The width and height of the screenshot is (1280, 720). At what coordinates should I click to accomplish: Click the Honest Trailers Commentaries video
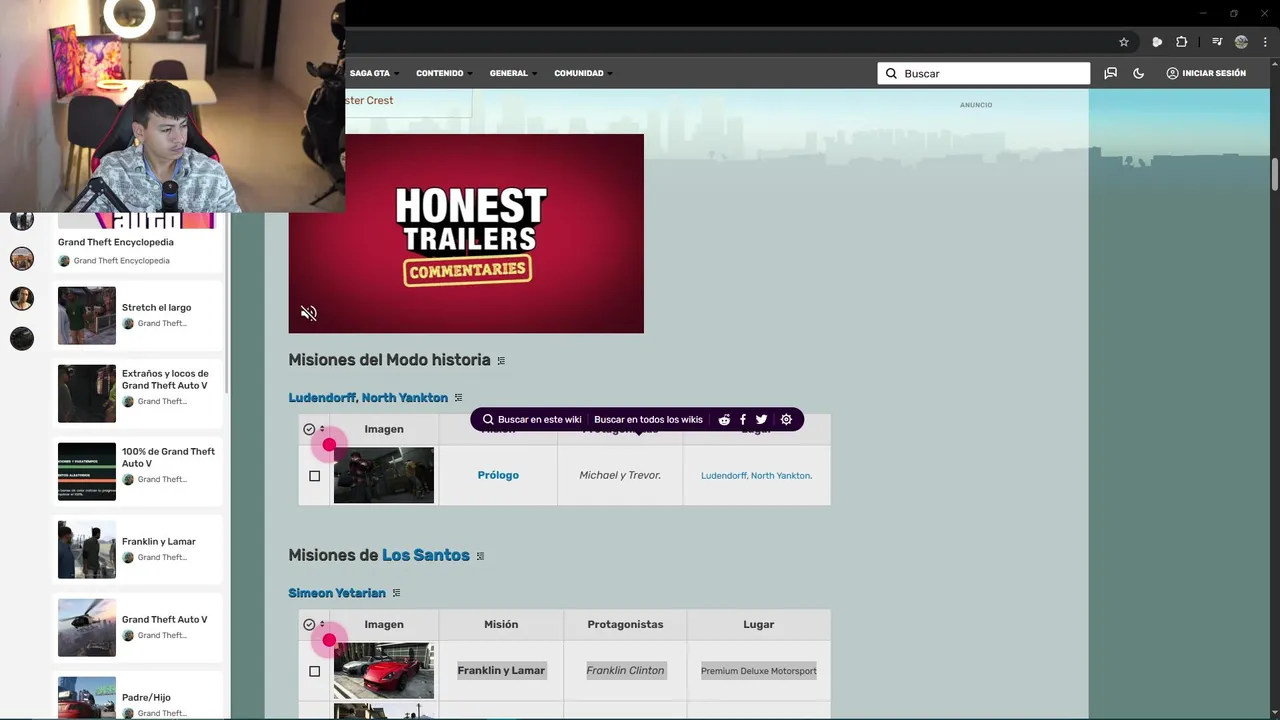[466, 233]
